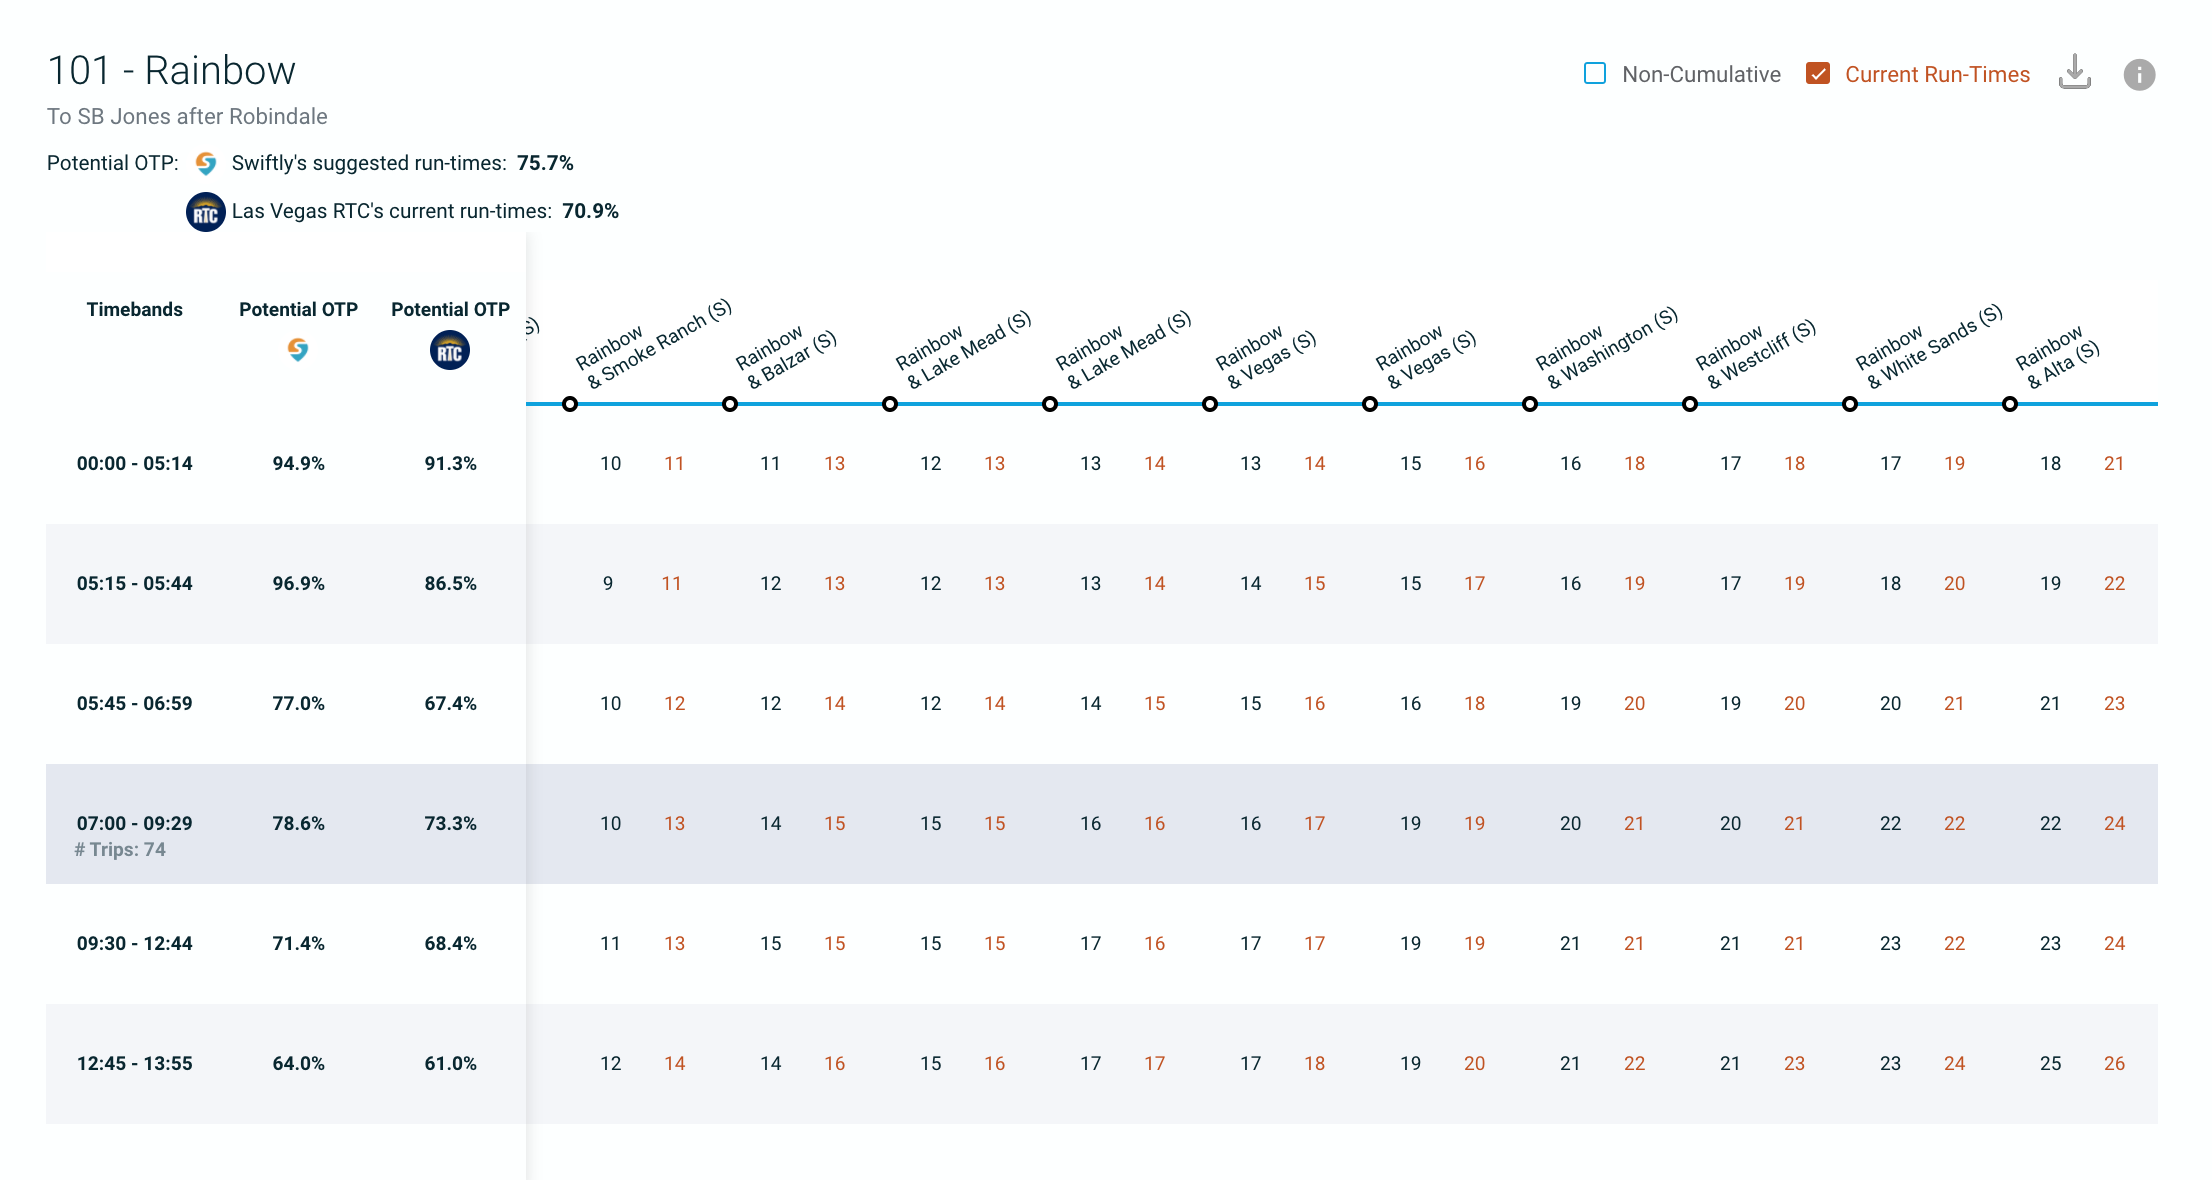Screen dimensions: 2212x1180
Task: Select the RTC icon in the Potential OTP column
Action: click(450, 350)
